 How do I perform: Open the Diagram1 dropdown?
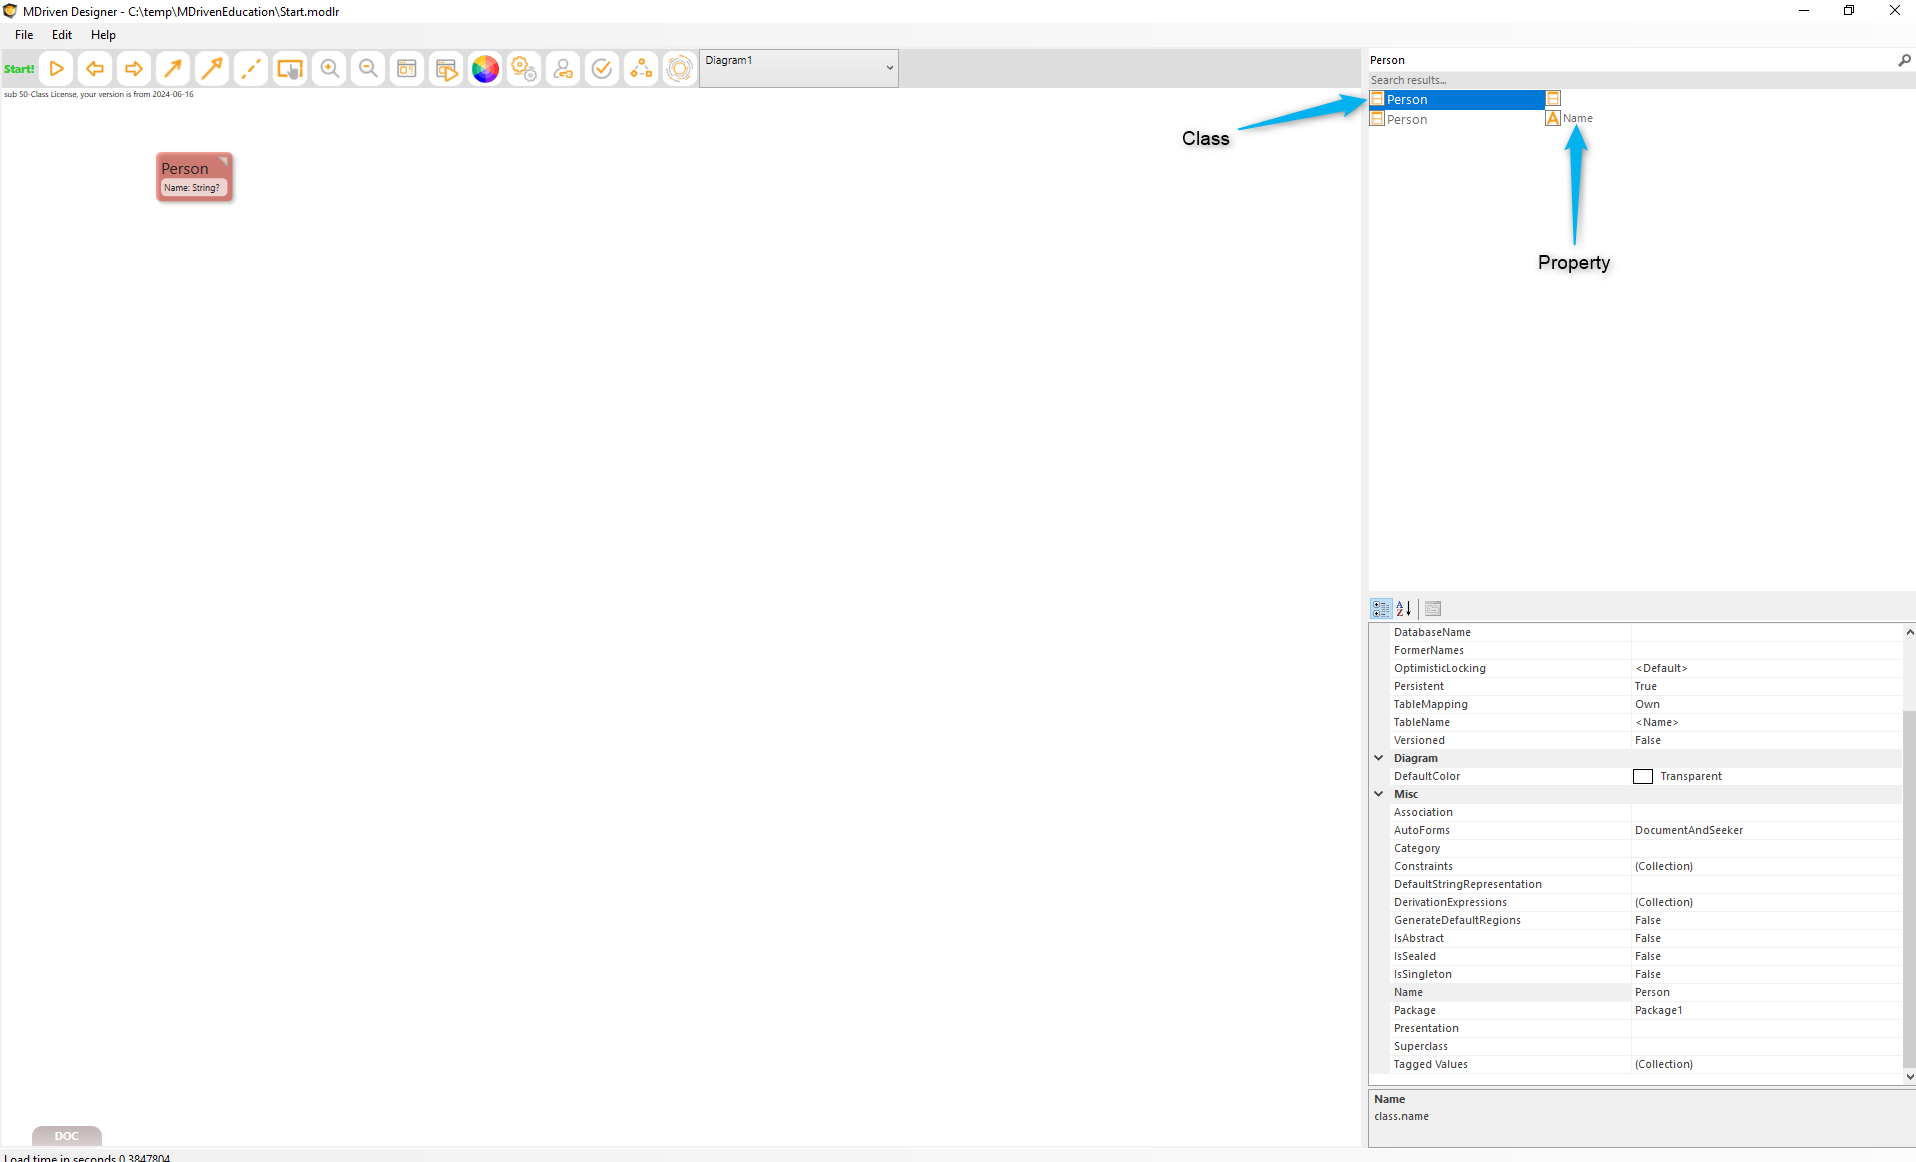coord(889,68)
